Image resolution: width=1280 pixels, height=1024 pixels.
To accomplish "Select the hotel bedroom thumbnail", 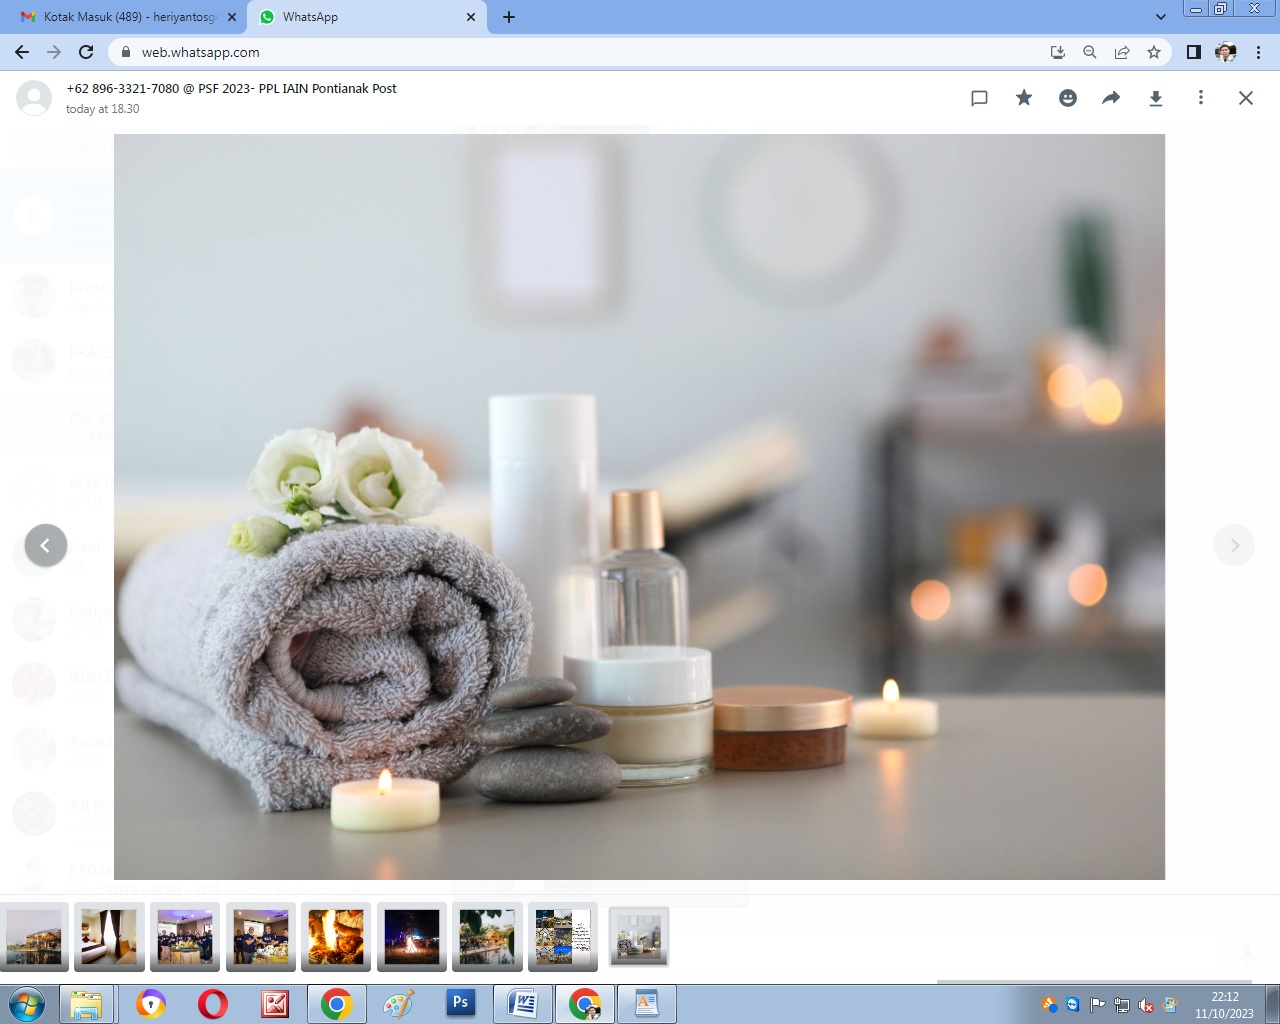I will [x=109, y=937].
